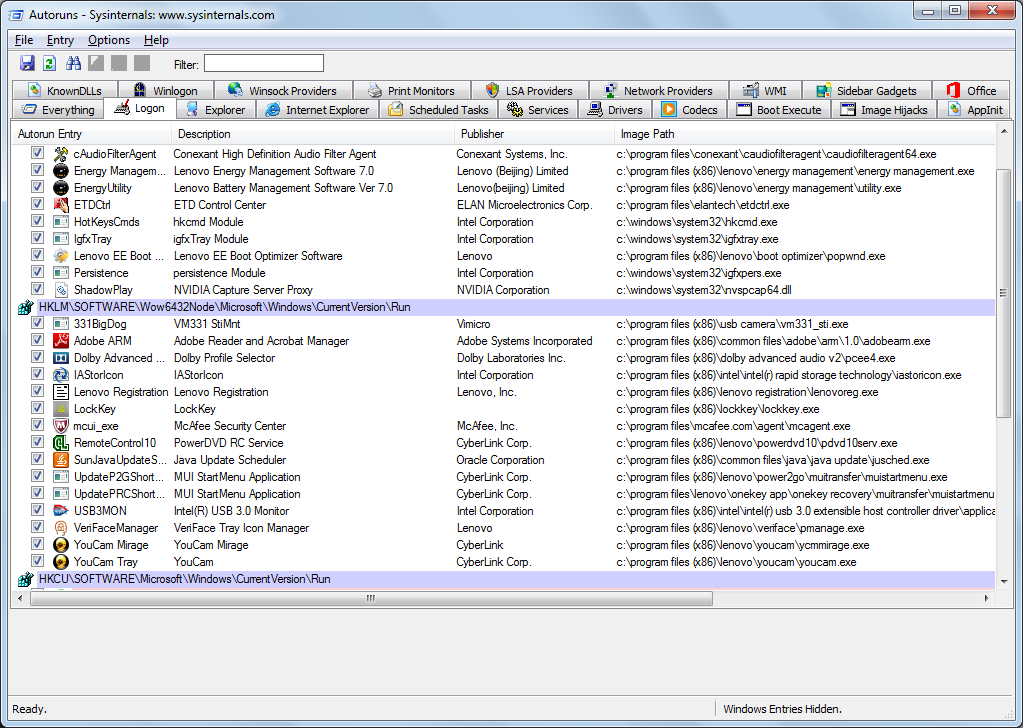Click the ETDCtrl entry icon
Viewport: 1023px width, 728px height.
tap(60, 205)
